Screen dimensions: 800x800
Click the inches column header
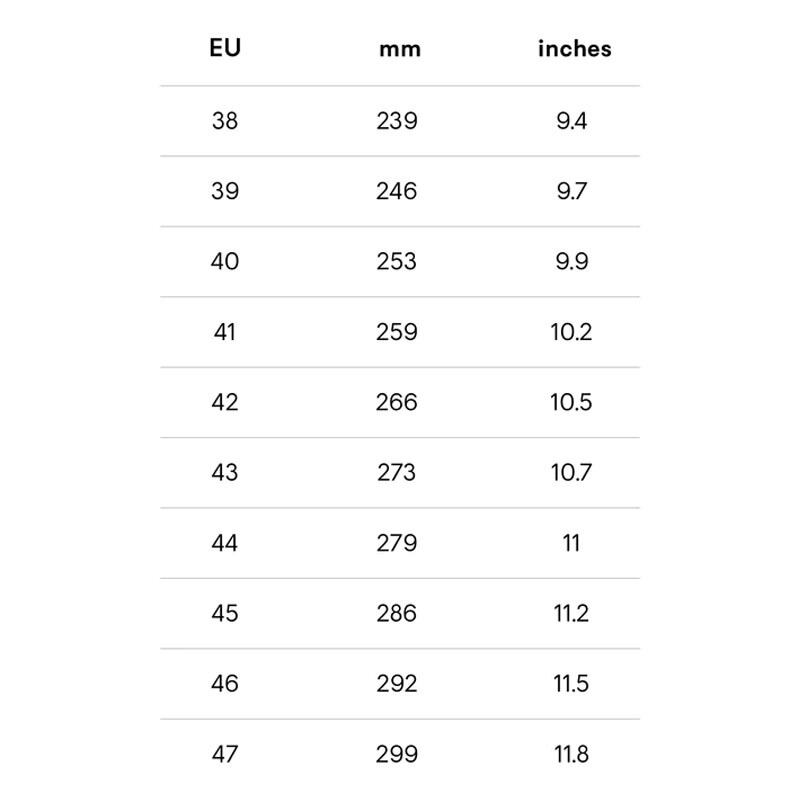[x=574, y=48]
